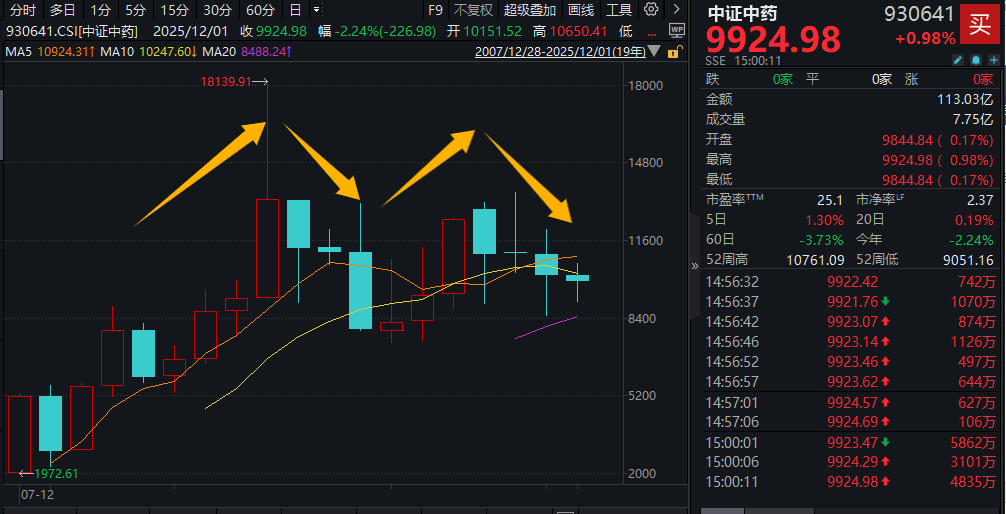Open the chart settings gear icon

click(652, 10)
